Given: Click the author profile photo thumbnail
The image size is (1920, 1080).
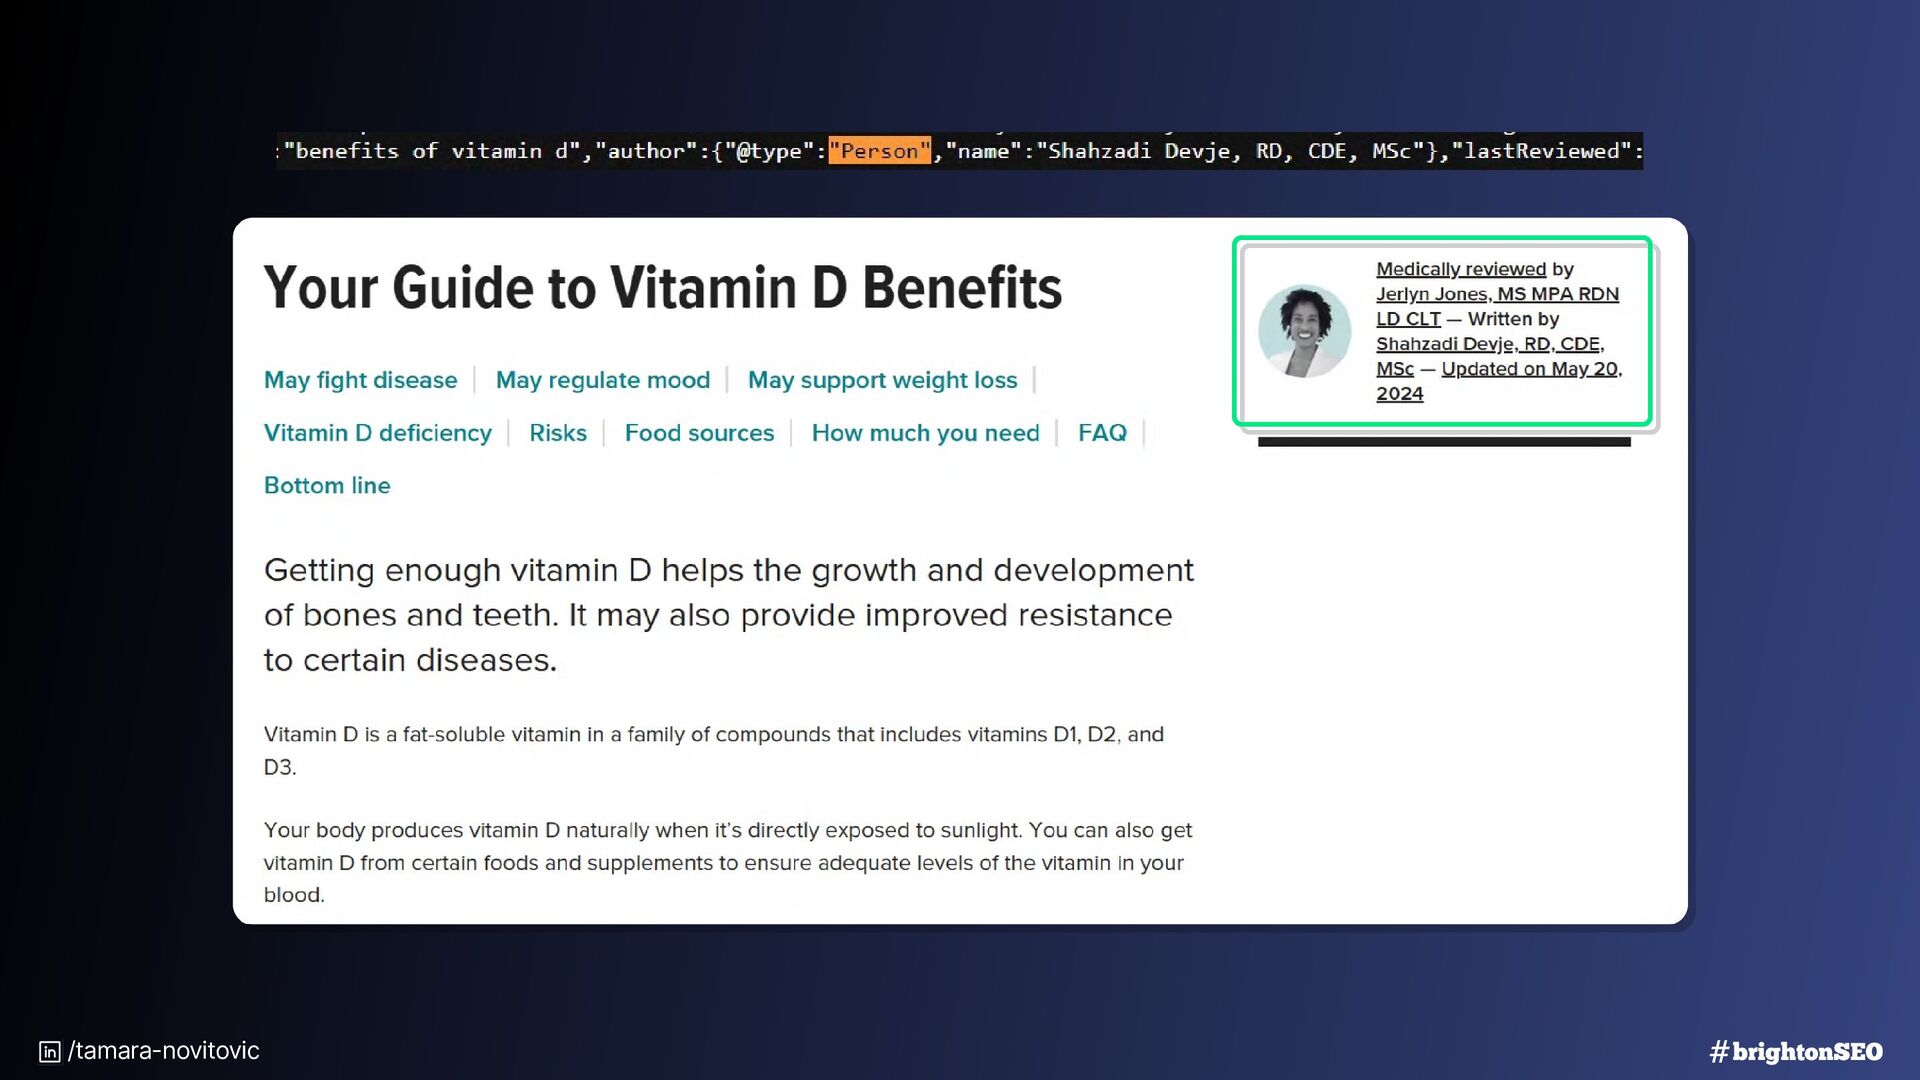Looking at the screenshot, I should pos(1304,331).
